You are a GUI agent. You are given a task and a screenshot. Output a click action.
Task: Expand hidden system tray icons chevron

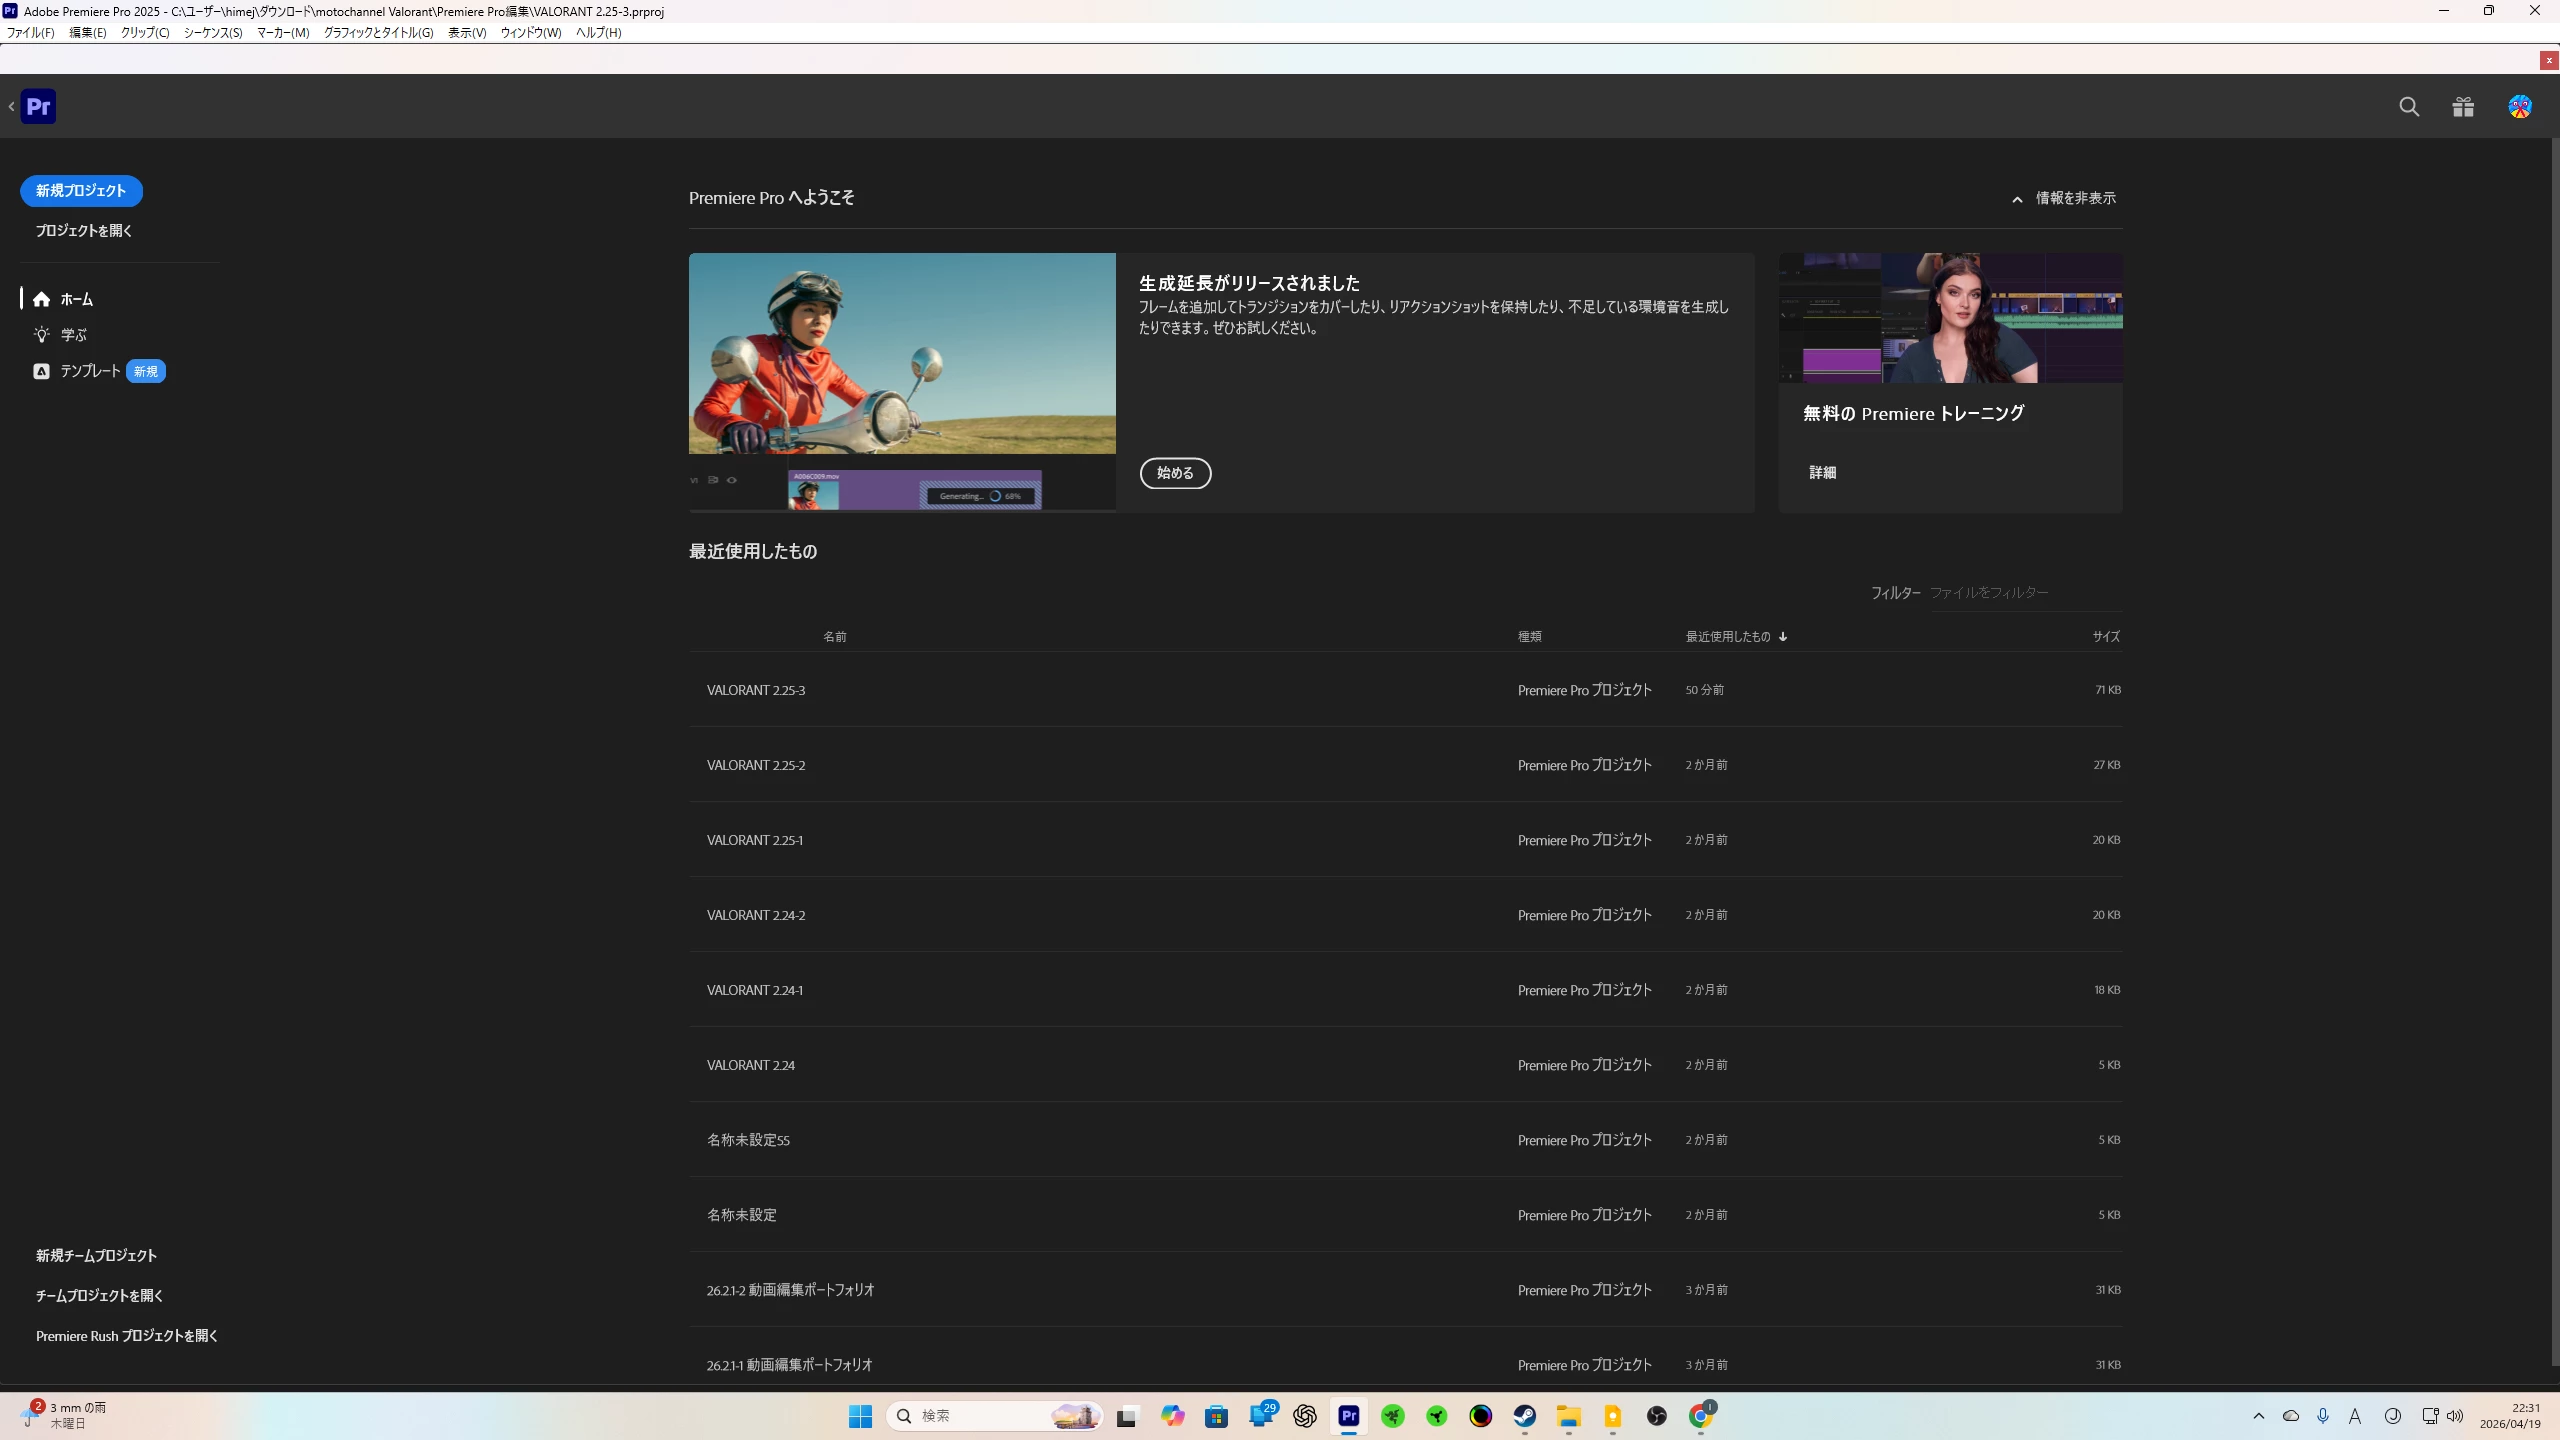coord(2258,1416)
